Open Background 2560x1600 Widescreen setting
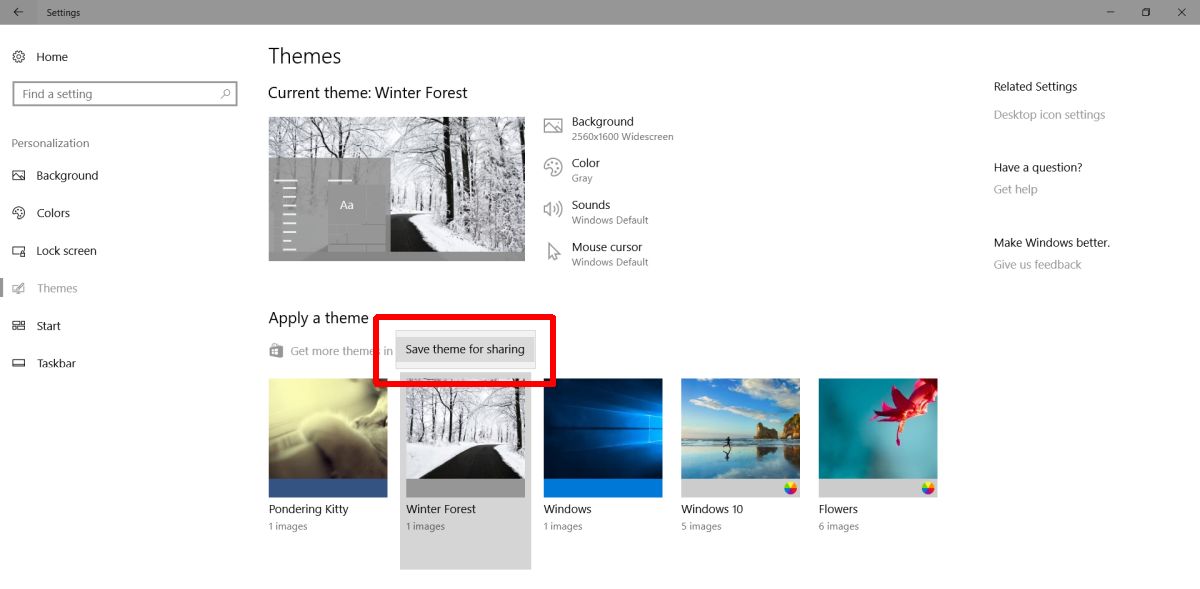Viewport: 1200px width, 589px height. [x=622, y=128]
